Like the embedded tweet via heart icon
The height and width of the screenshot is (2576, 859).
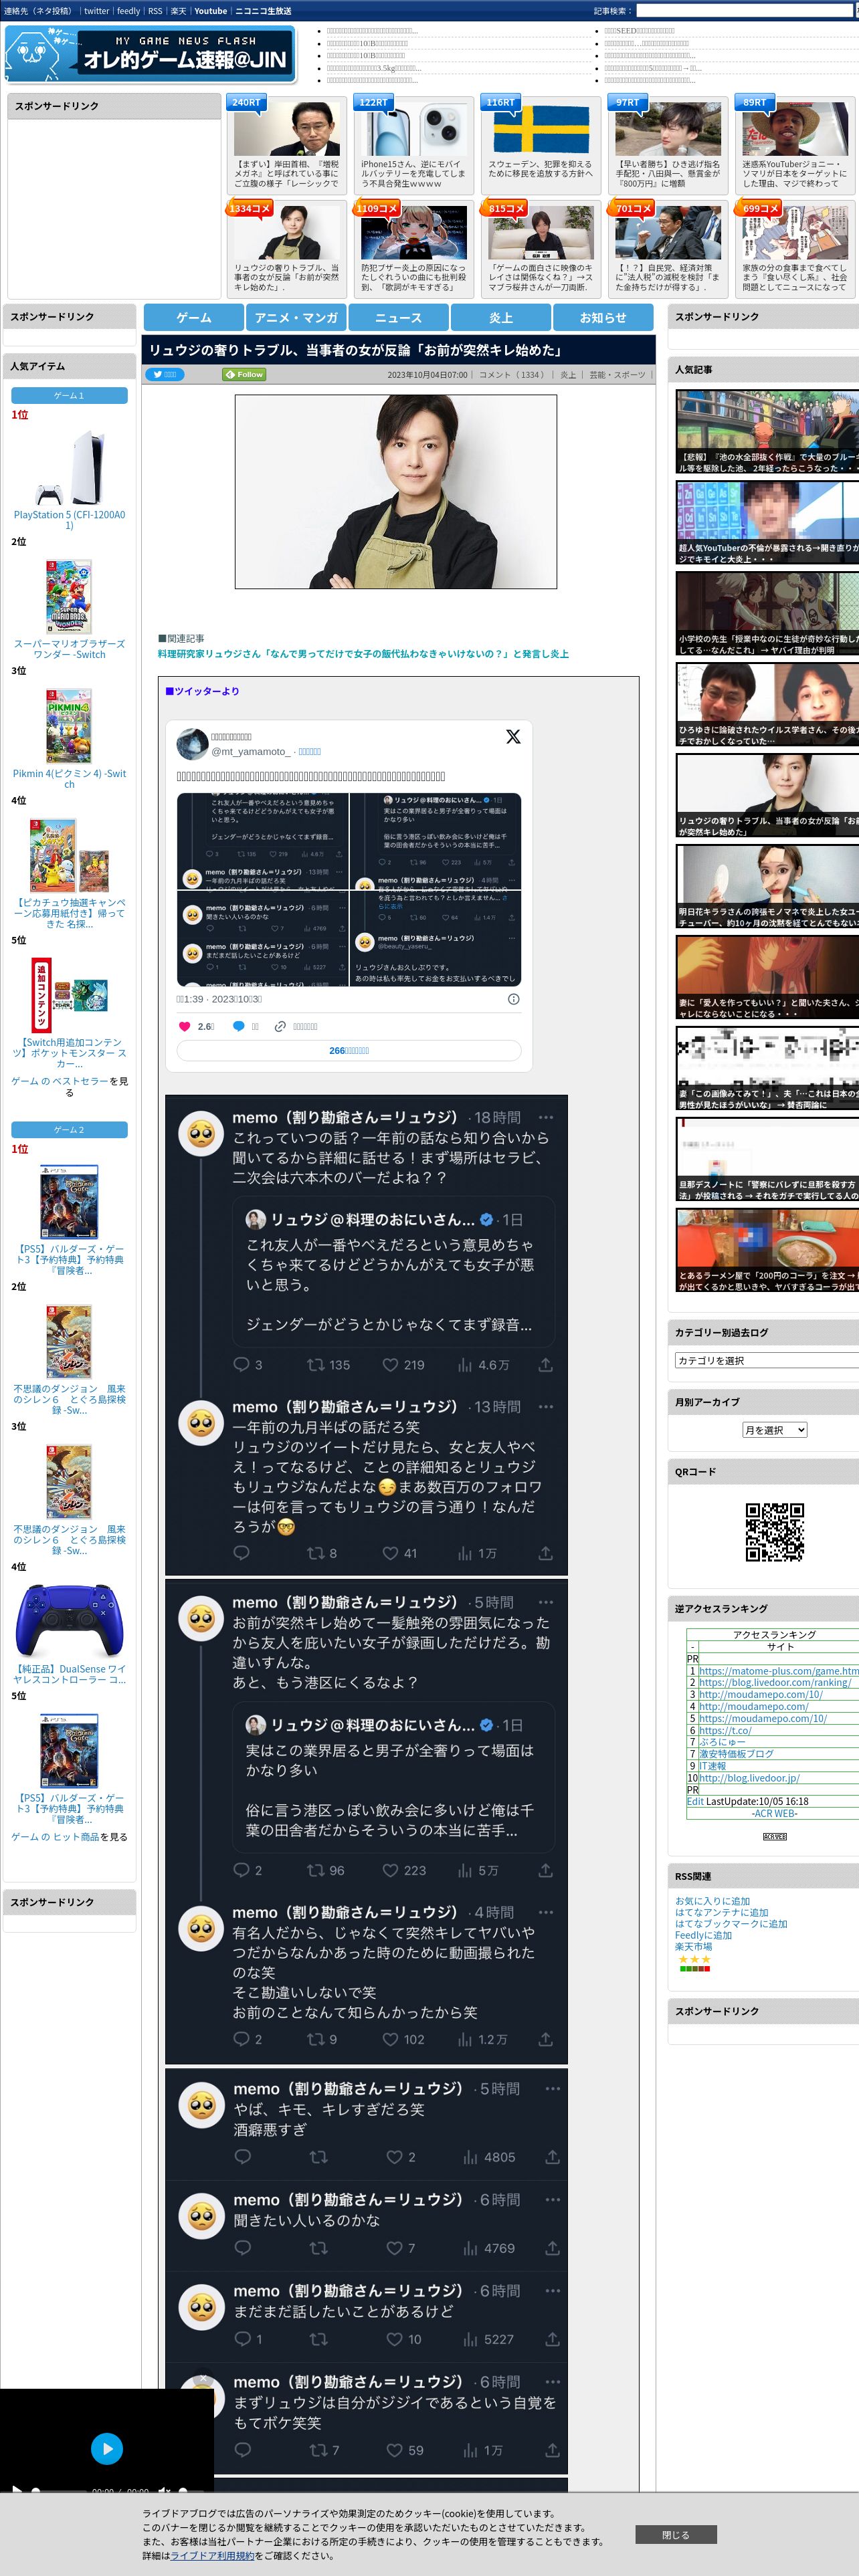pyautogui.click(x=184, y=1026)
